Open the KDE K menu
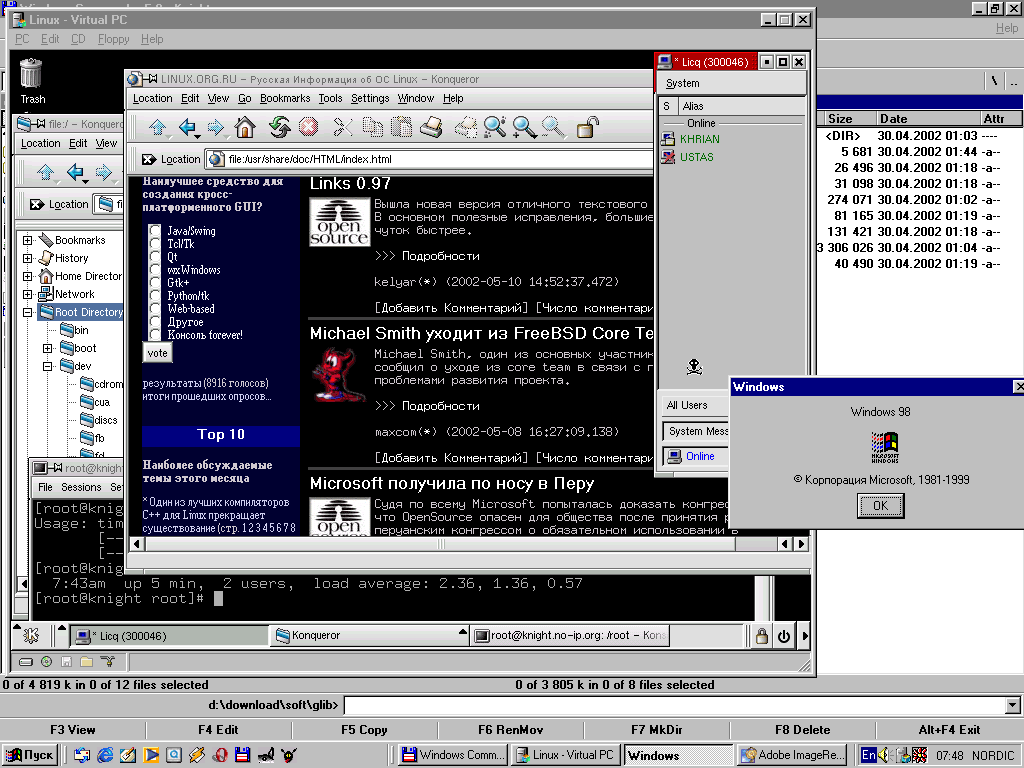The height and width of the screenshot is (768, 1024). click(x=31, y=635)
